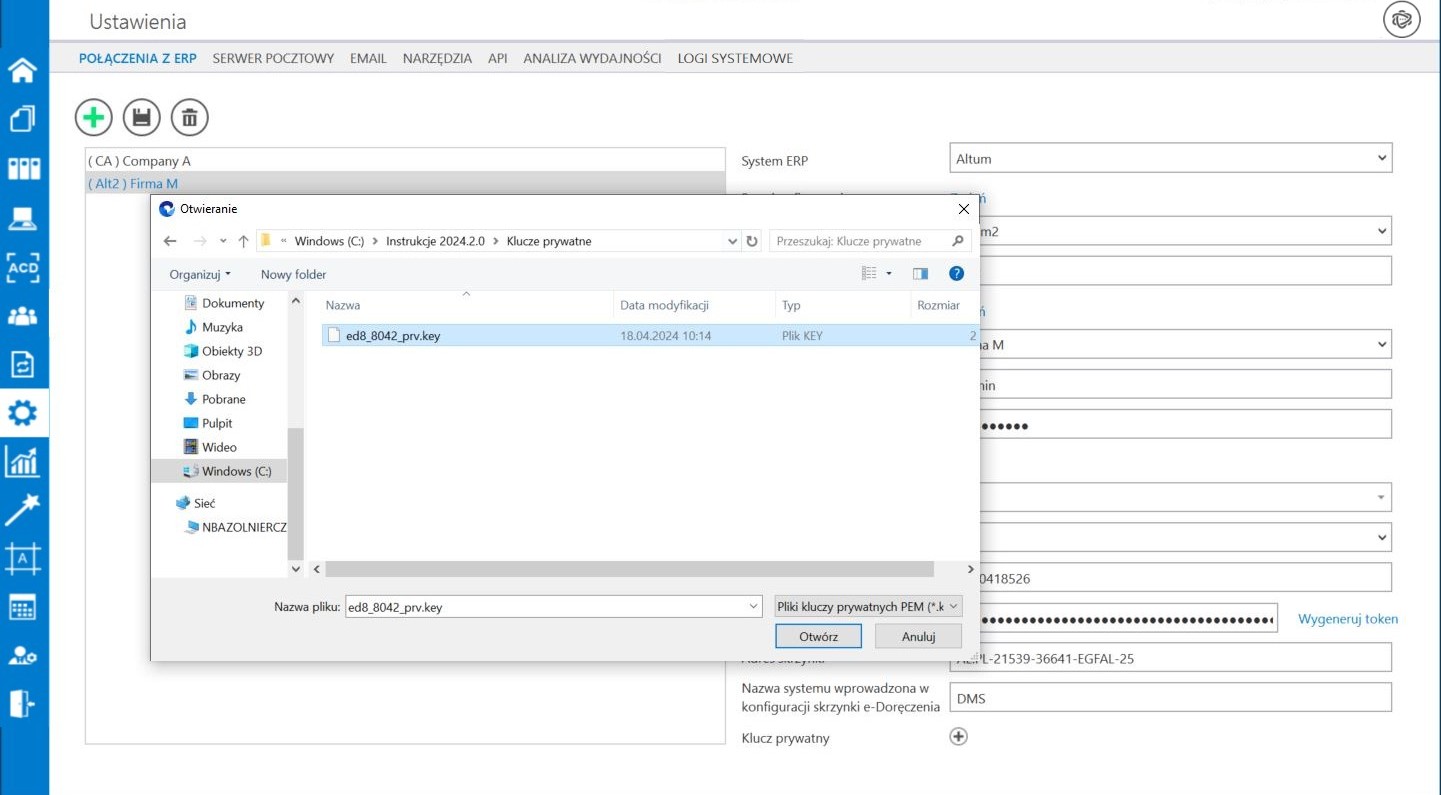
Task: Expand the Organizuj menu
Action: pyautogui.click(x=200, y=274)
